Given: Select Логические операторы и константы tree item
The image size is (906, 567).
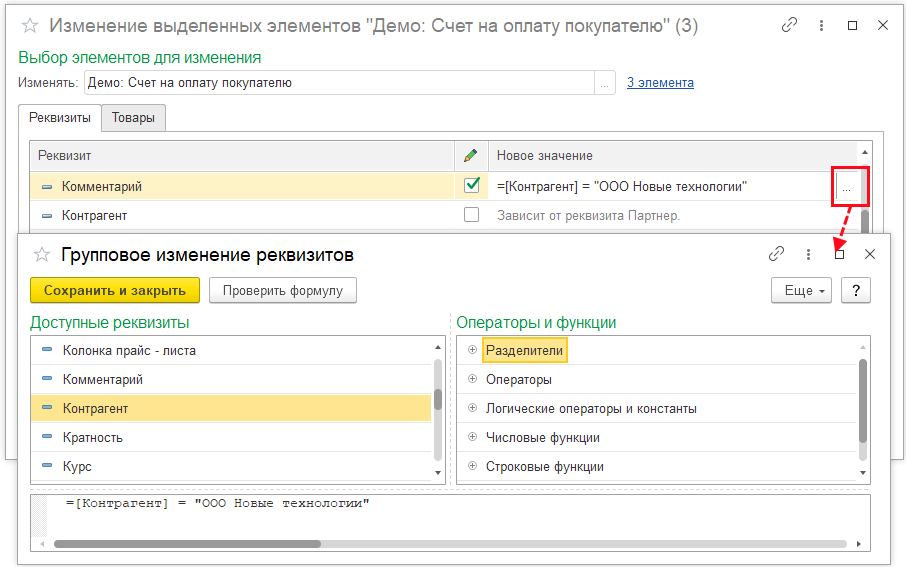Looking at the screenshot, I should [x=591, y=409].
